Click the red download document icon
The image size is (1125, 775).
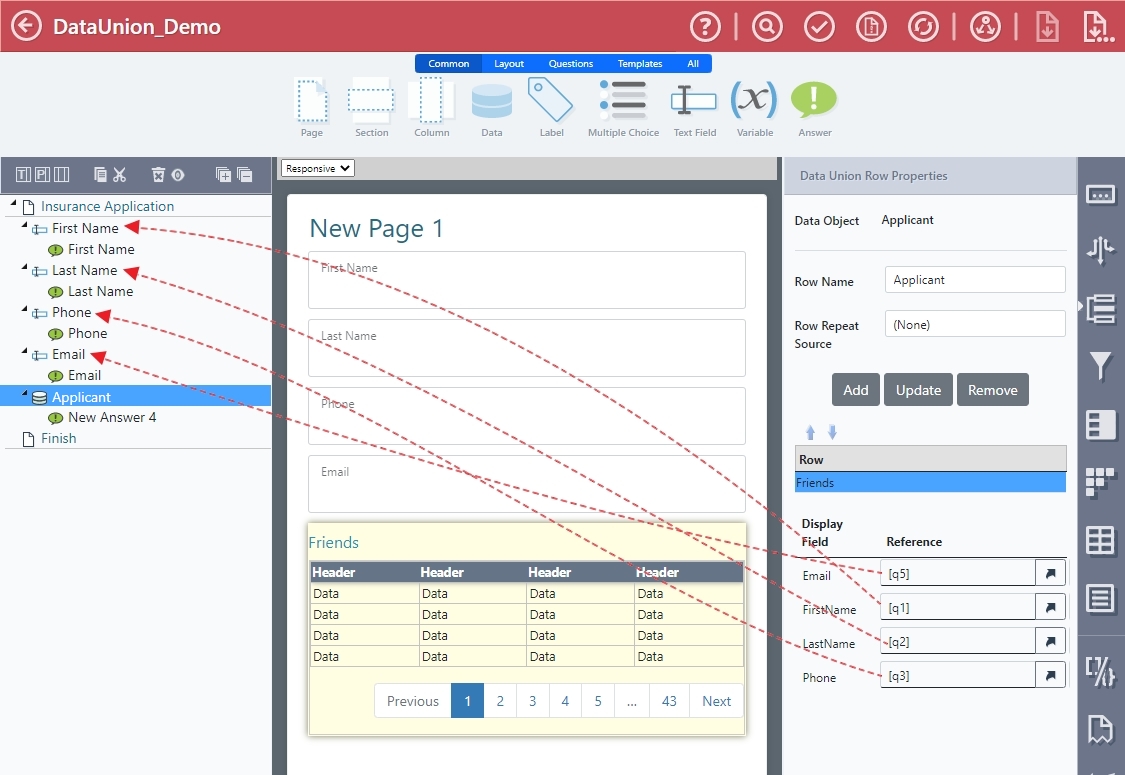point(1047,27)
